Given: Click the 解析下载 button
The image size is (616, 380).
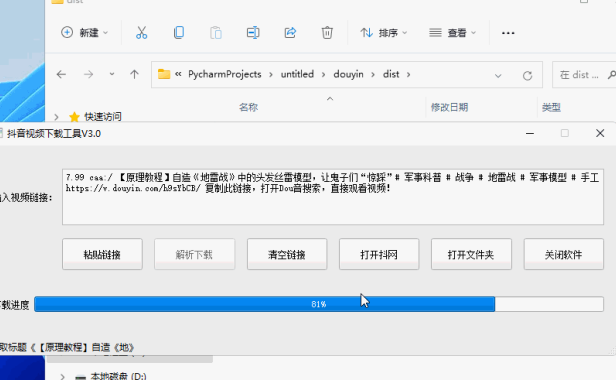Looking at the screenshot, I should [194, 254].
